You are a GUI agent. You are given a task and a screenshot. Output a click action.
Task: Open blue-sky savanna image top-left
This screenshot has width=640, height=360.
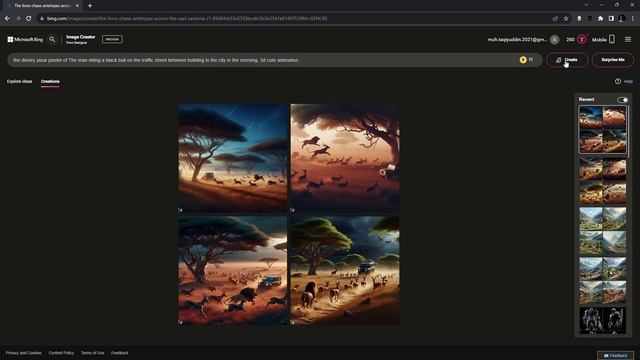(x=233, y=158)
